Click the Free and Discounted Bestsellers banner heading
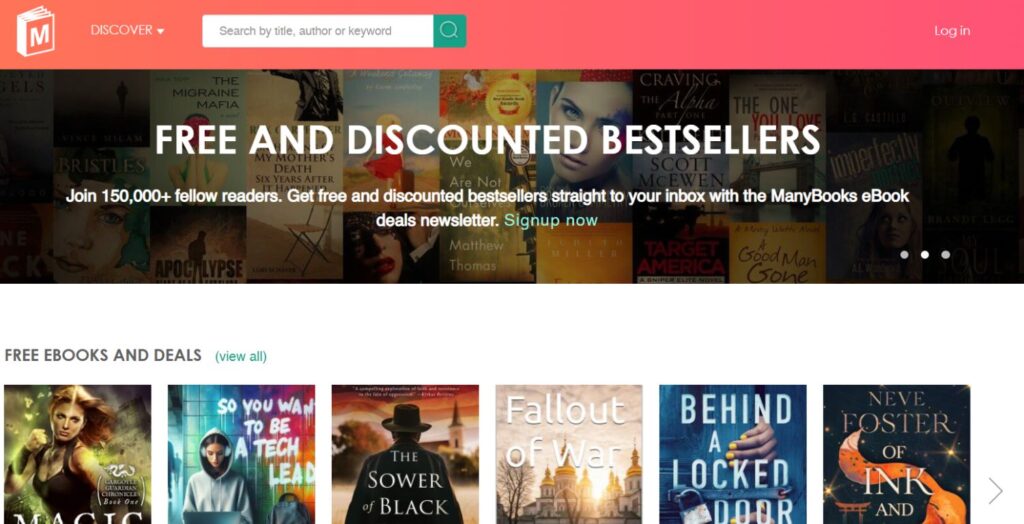Viewport: 1024px width, 524px height. point(487,139)
